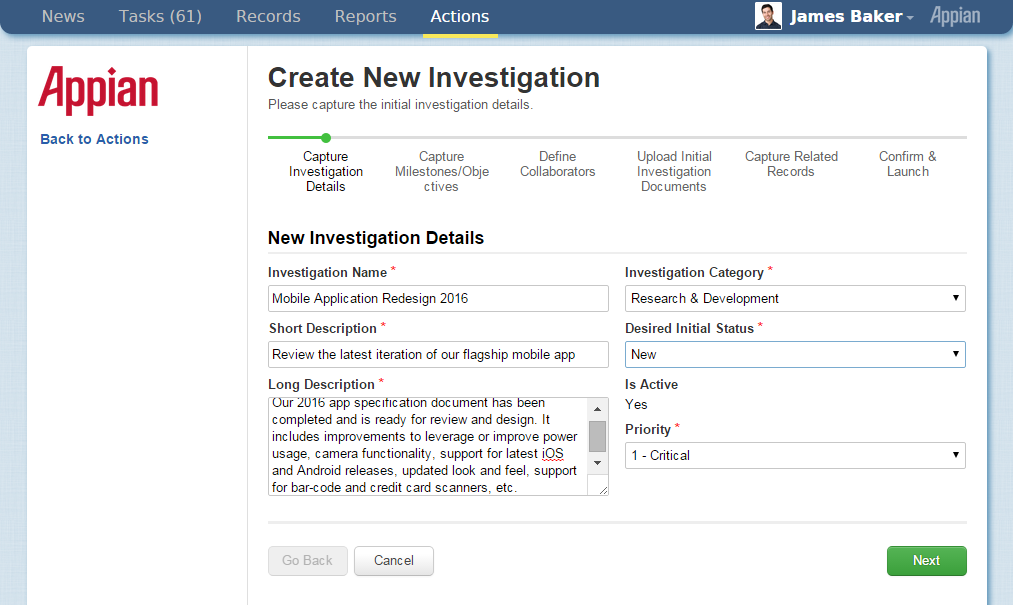
Task: Click the Appian logo in sidebar
Action: click(98, 91)
